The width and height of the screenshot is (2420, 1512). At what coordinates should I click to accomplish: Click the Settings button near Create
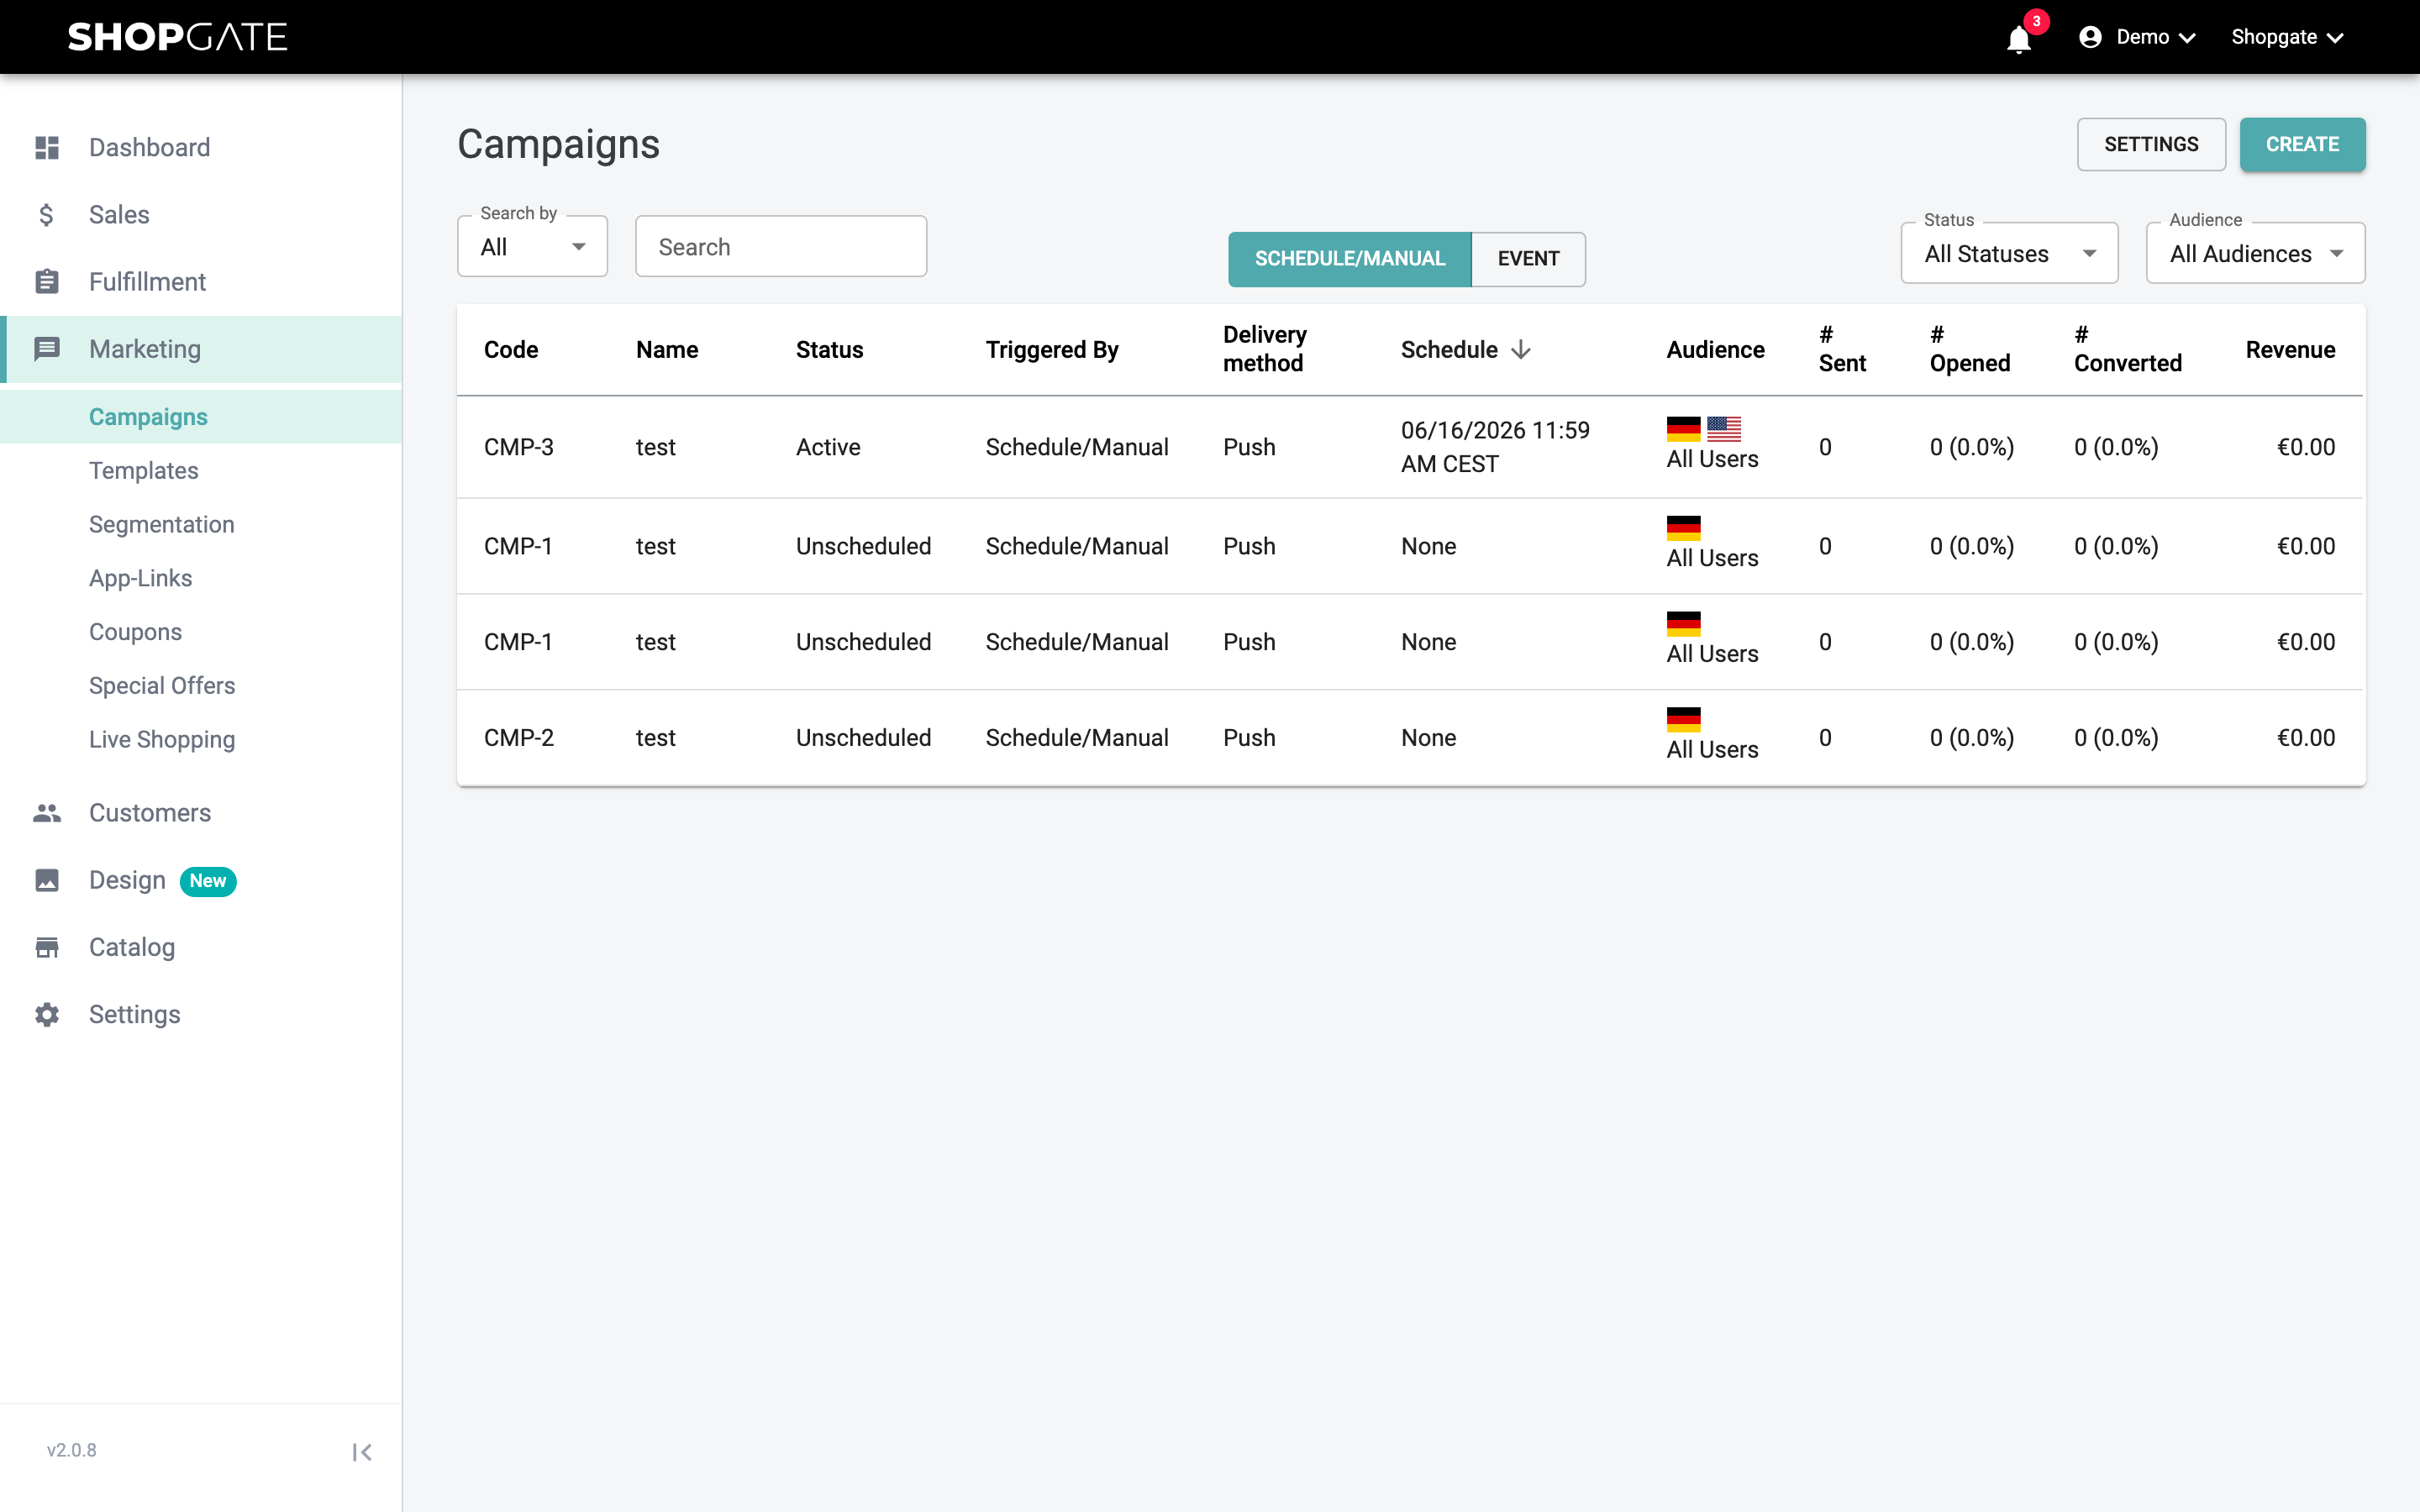tap(2151, 144)
